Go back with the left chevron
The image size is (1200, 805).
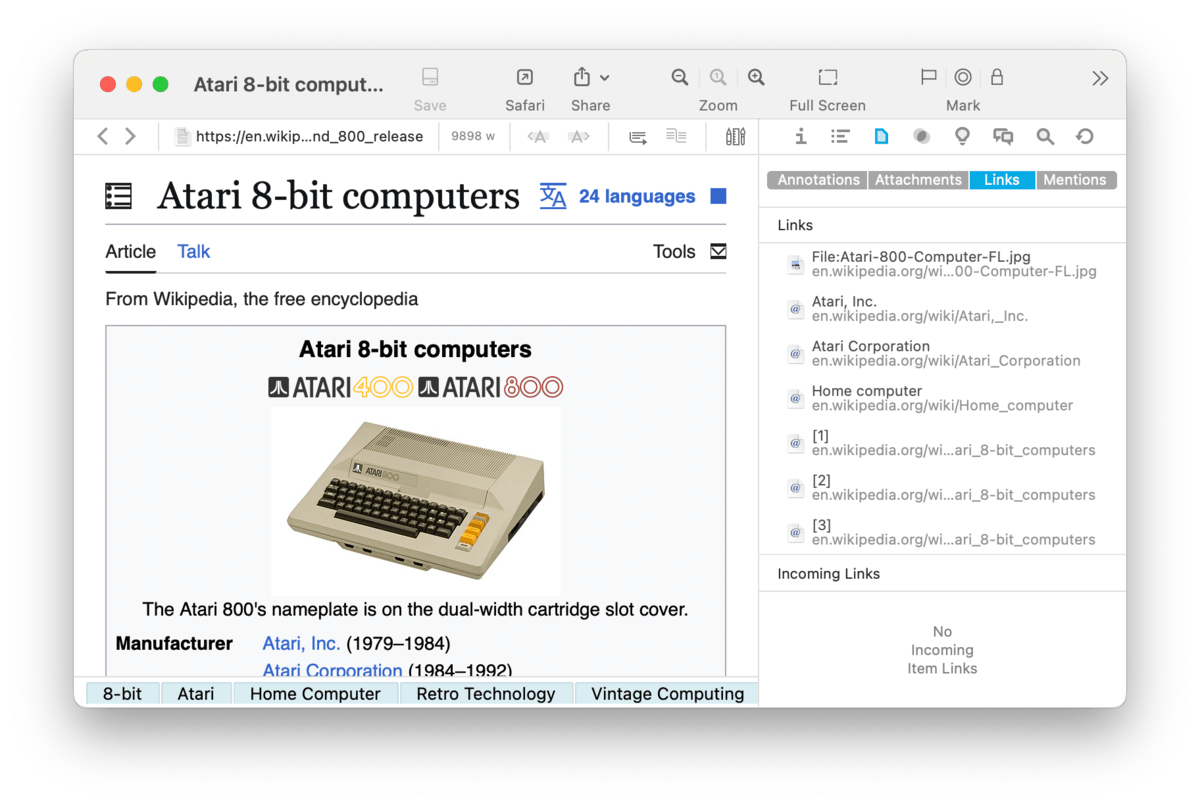(103, 137)
